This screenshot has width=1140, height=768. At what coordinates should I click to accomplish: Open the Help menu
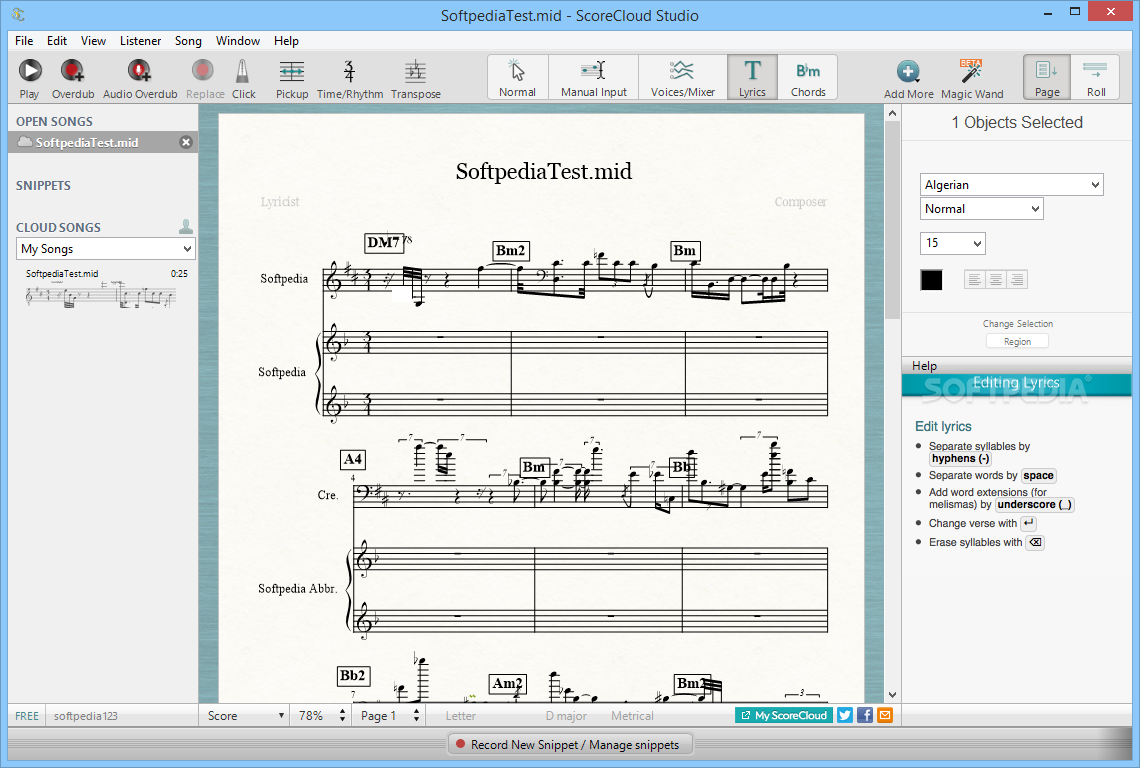coord(286,41)
